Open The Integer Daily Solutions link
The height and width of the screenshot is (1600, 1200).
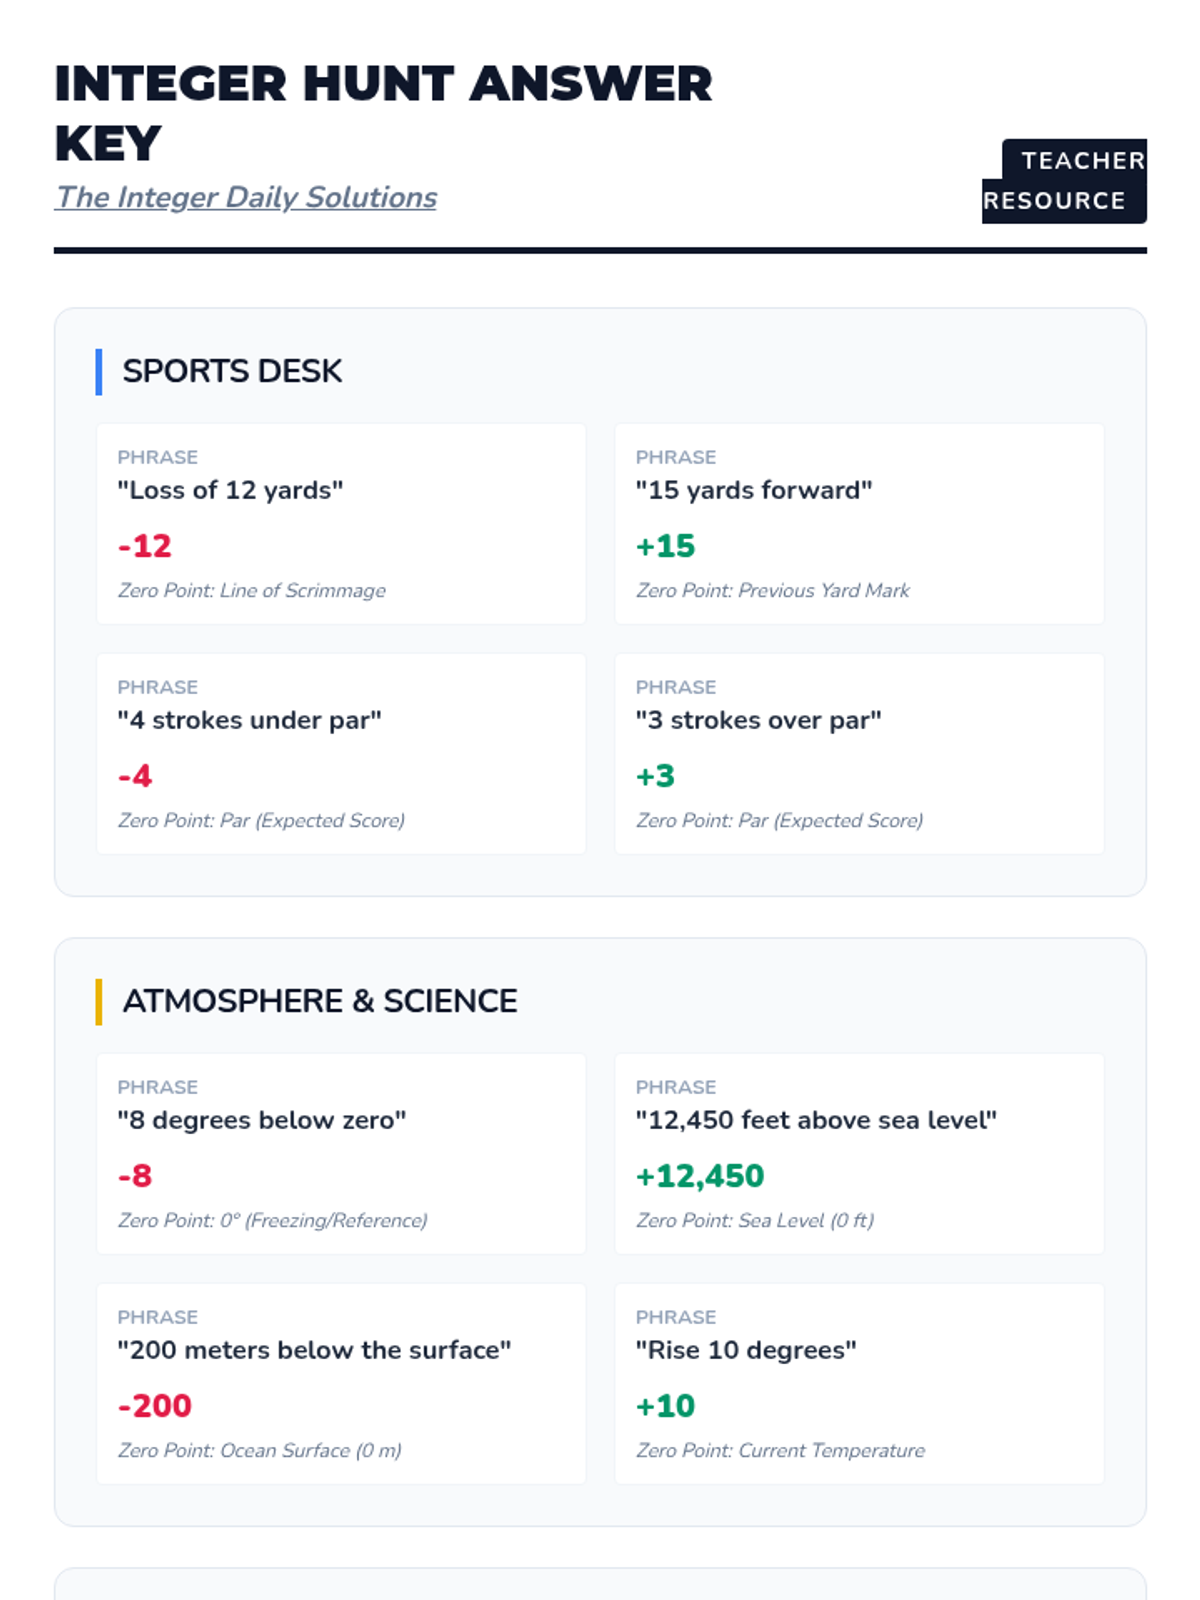[246, 197]
